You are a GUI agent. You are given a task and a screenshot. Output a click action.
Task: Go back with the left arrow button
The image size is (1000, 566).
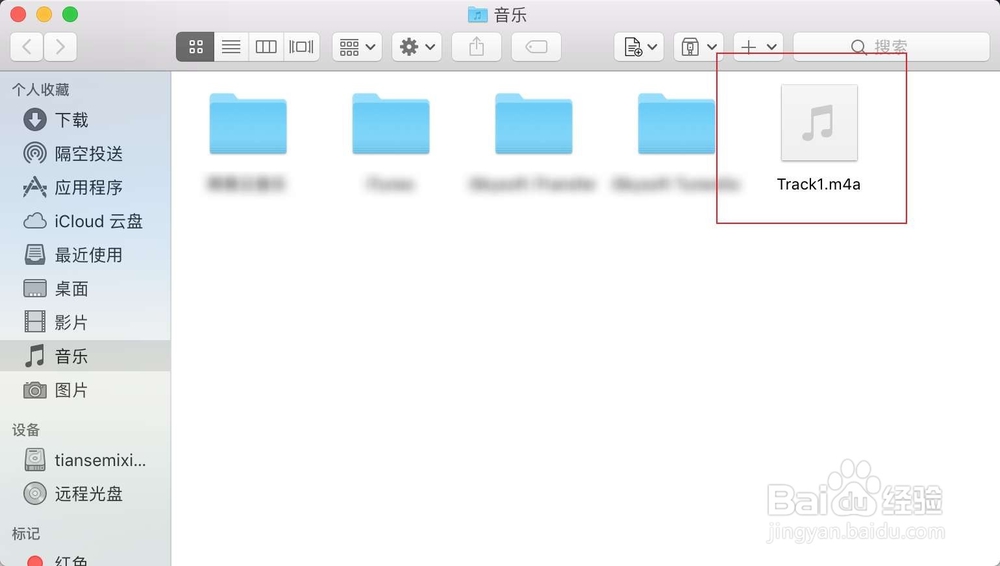click(27, 47)
